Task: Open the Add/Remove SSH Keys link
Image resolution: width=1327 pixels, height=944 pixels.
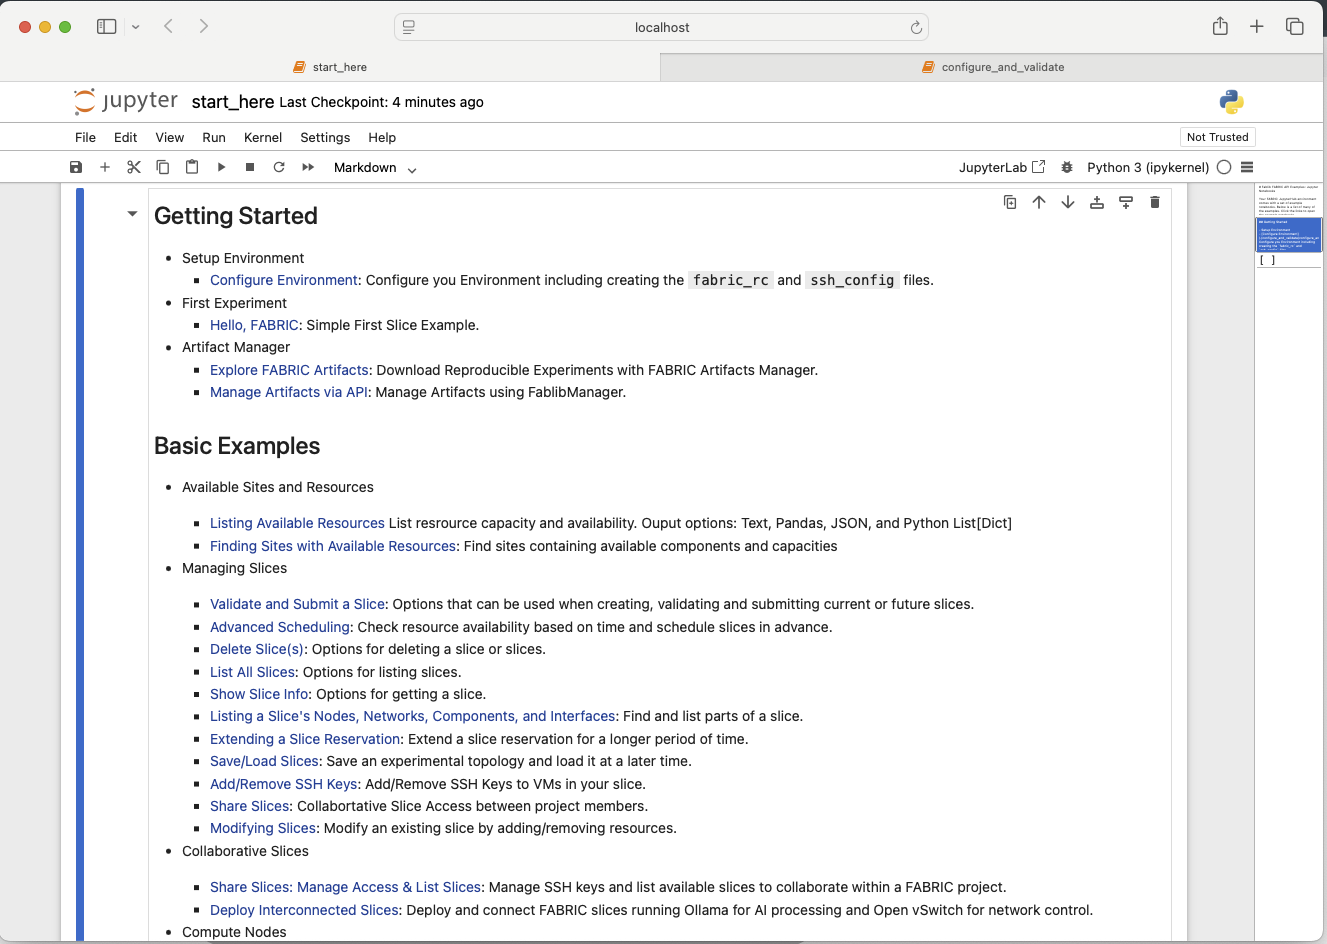Action: click(x=284, y=784)
